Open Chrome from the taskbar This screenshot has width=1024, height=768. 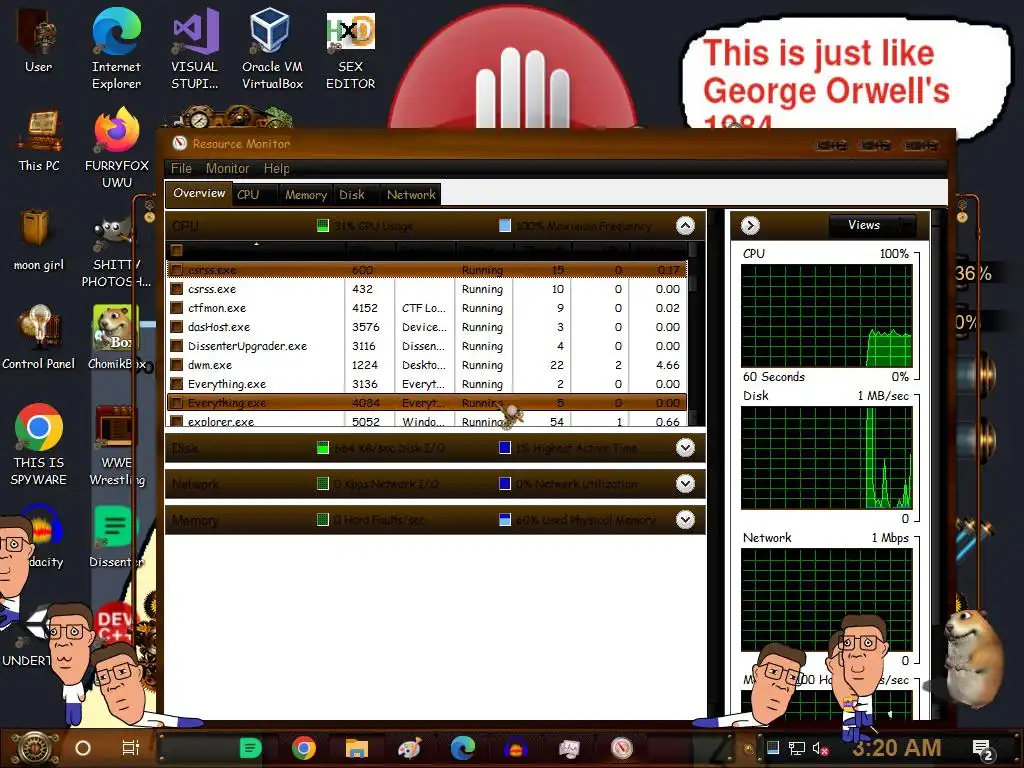point(304,748)
